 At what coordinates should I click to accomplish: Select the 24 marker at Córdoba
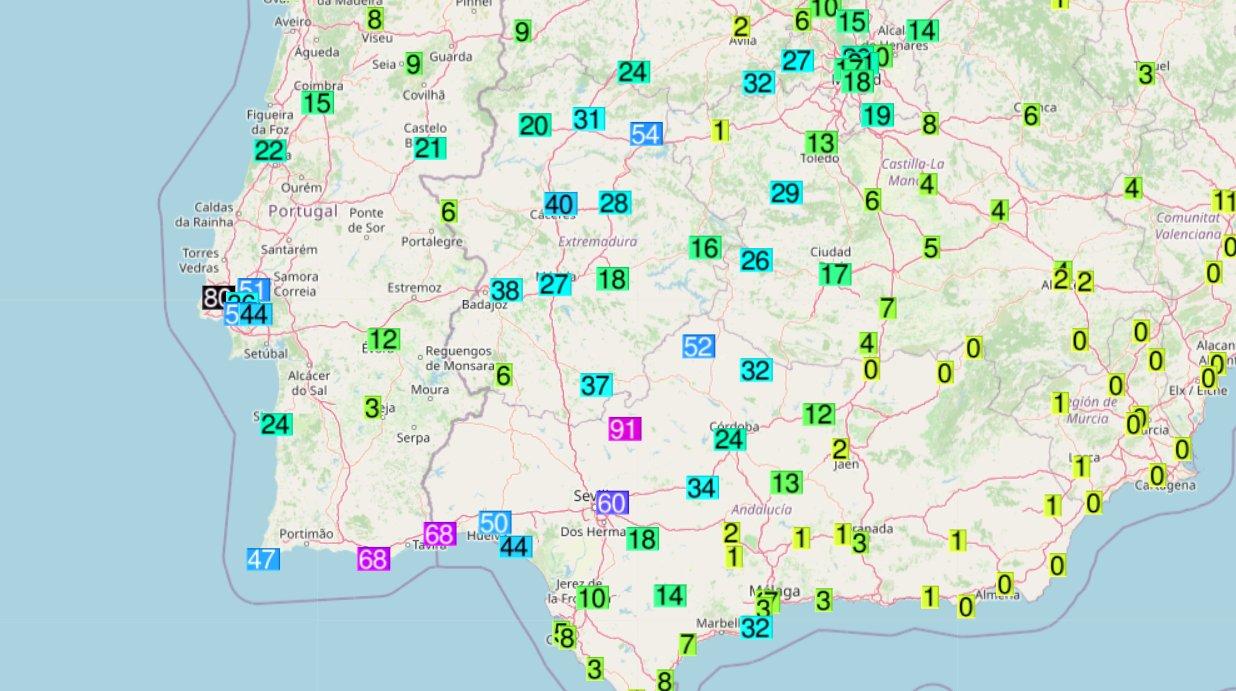729,439
